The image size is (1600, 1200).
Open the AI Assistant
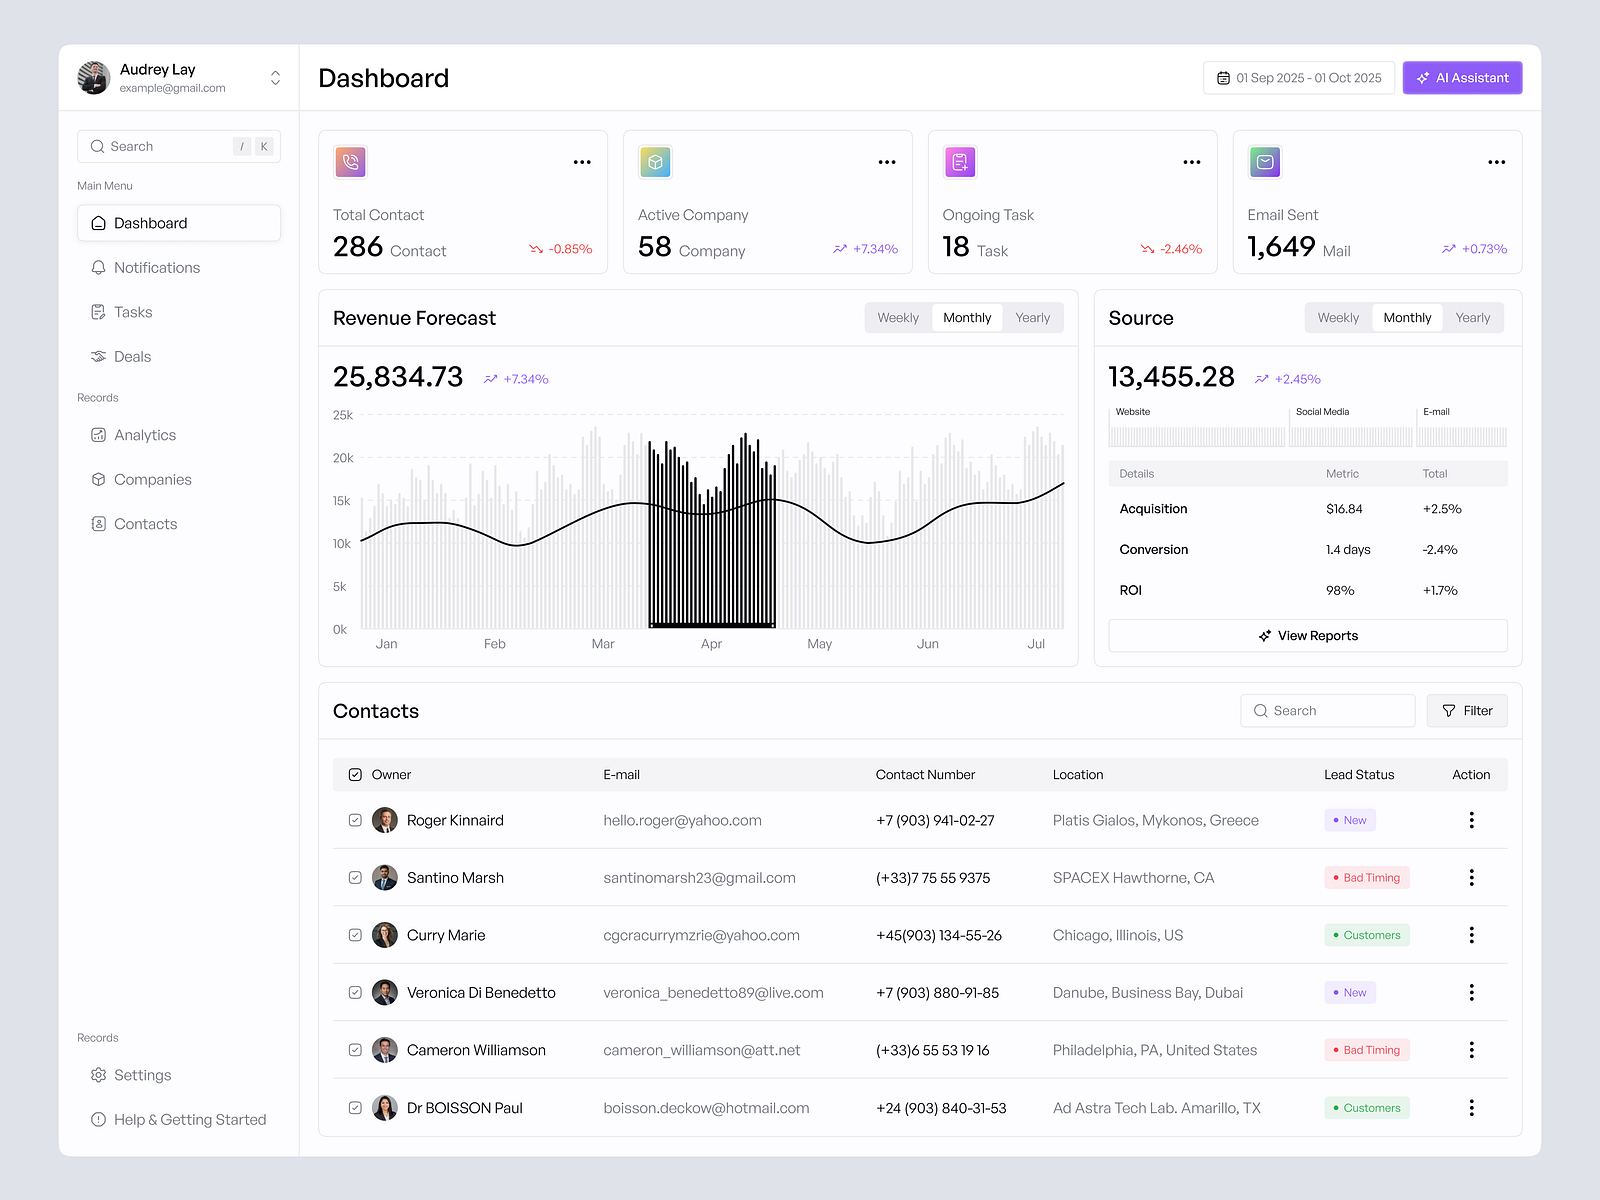[1462, 77]
